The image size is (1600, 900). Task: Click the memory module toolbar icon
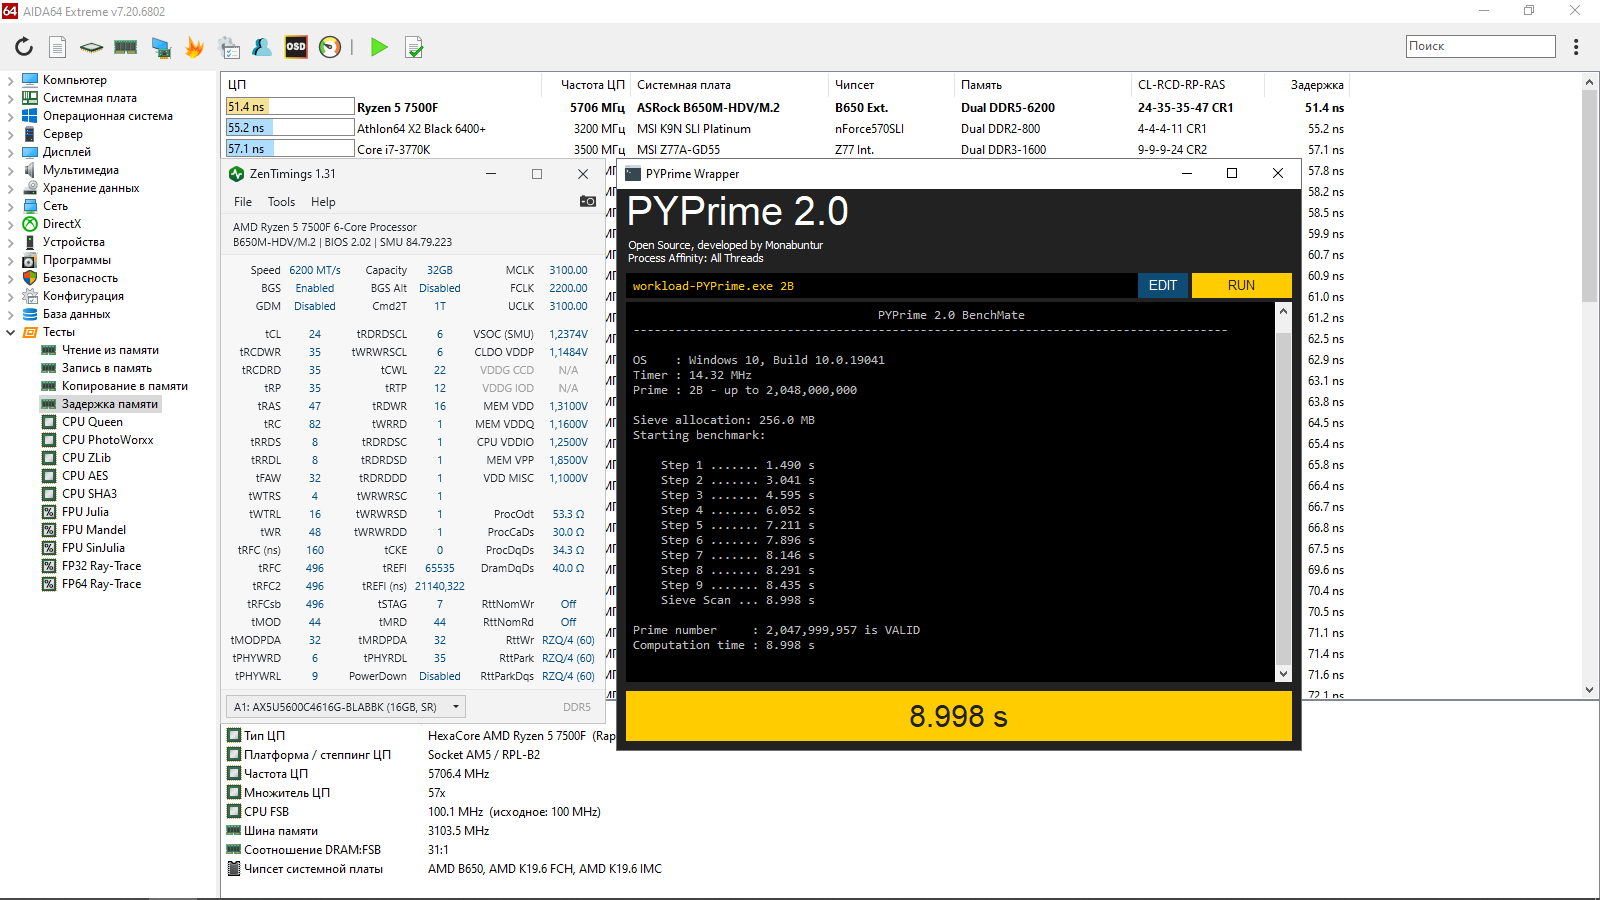click(125, 47)
